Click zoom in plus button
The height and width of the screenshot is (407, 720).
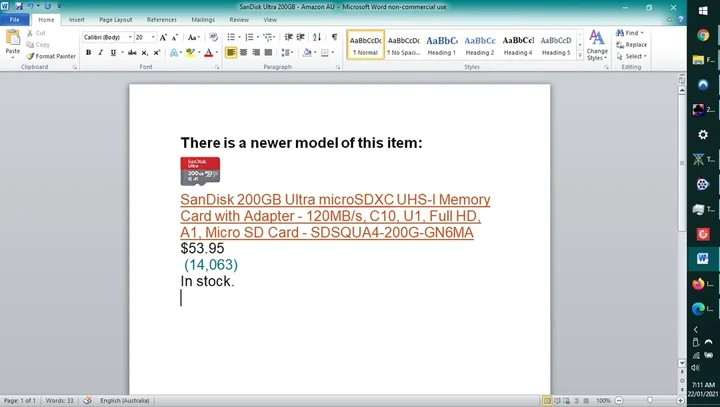pyautogui.click(x=680, y=401)
